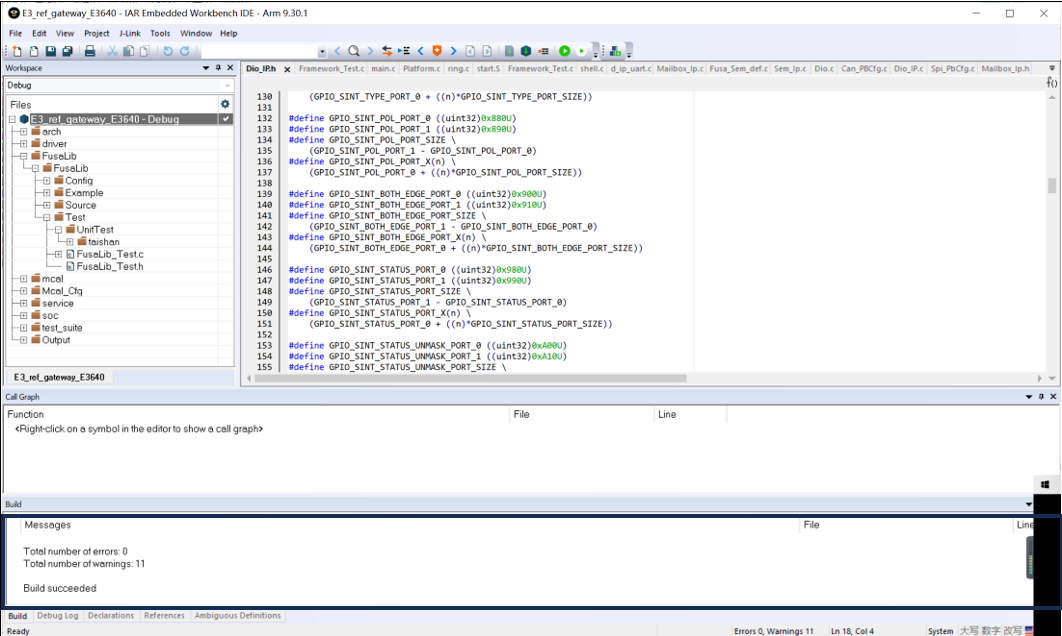This screenshot has width=1062, height=636.
Task: Pin the Workspace panel
Action: pyautogui.click(x=218, y=68)
